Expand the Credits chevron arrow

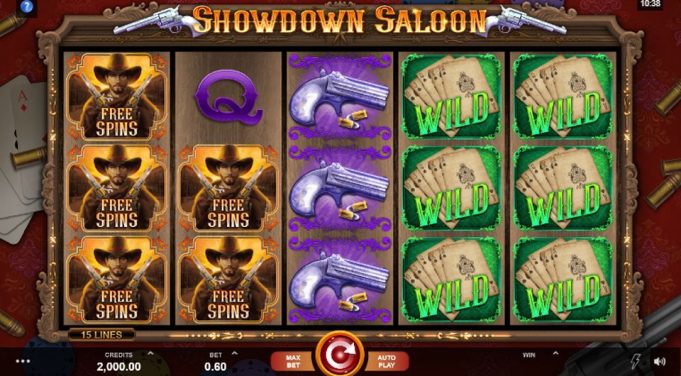(x=150, y=353)
